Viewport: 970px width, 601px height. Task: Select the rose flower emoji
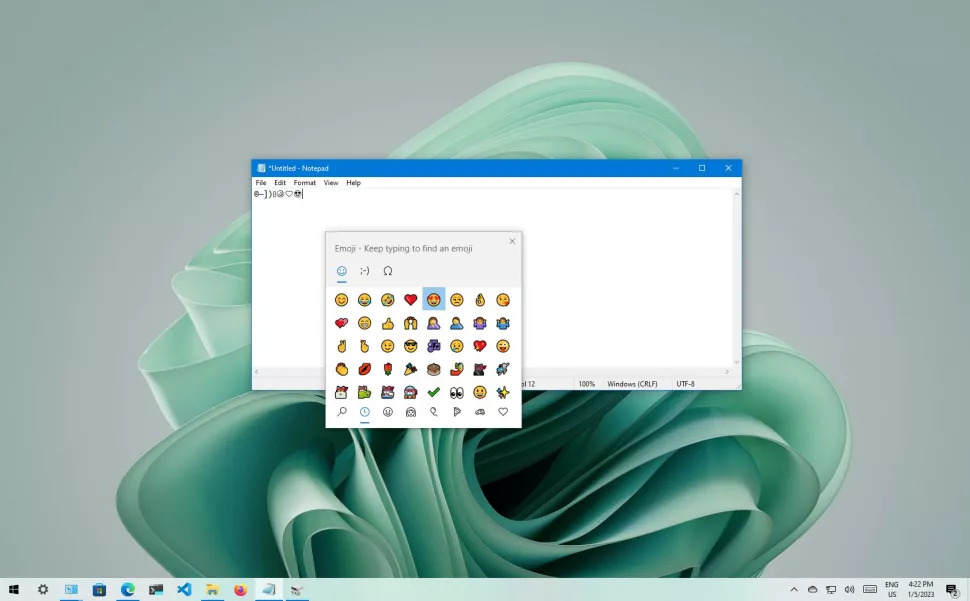387,369
